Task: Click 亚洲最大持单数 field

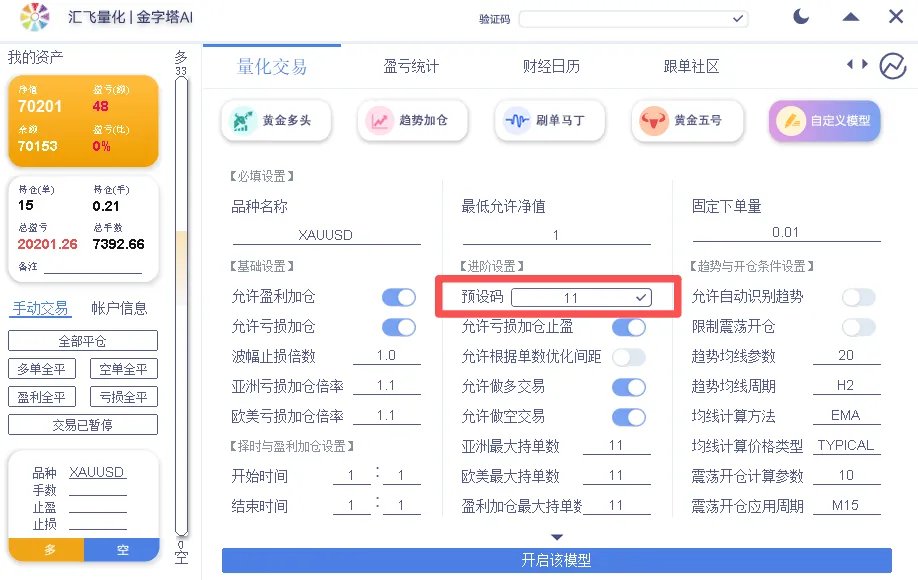Action: click(x=616, y=445)
